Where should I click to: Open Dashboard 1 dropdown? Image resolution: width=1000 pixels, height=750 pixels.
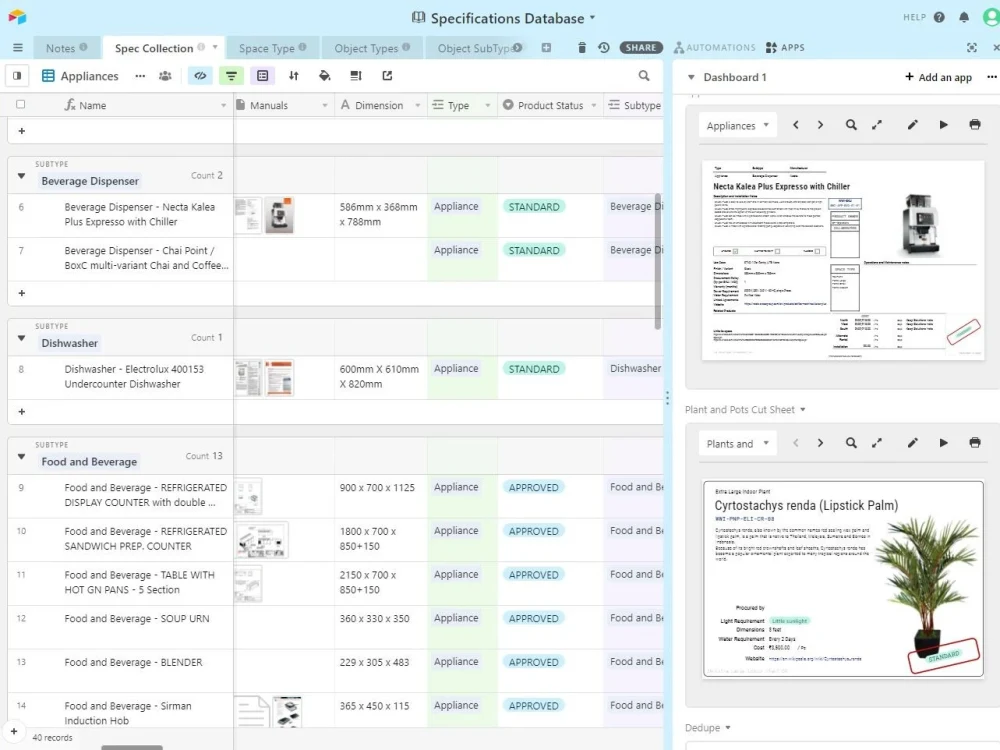pyautogui.click(x=691, y=77)
